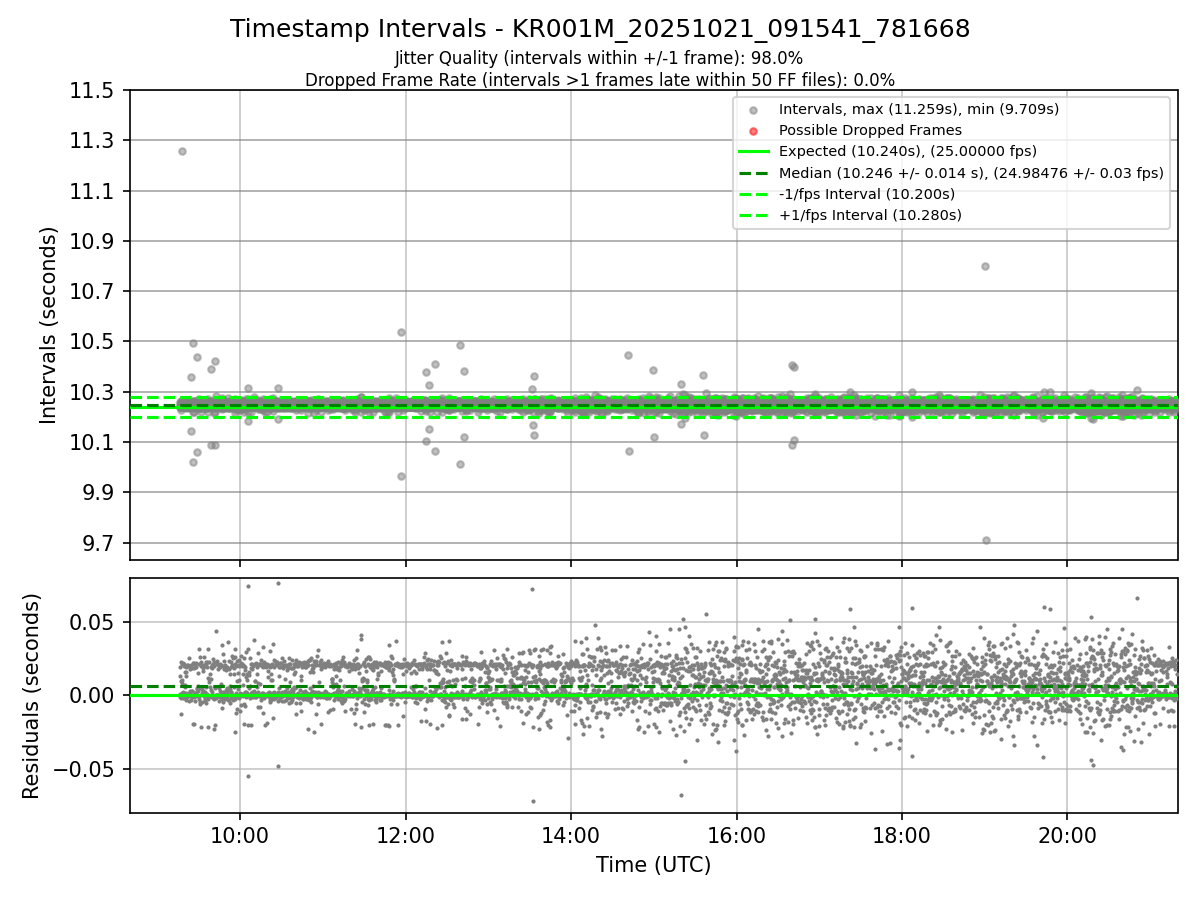The height and width of the screenshot is (900, 1200).
Task: Click legend entry "Expected (10.240s), (25.00000 fps)"
Action: click(907, 151)
